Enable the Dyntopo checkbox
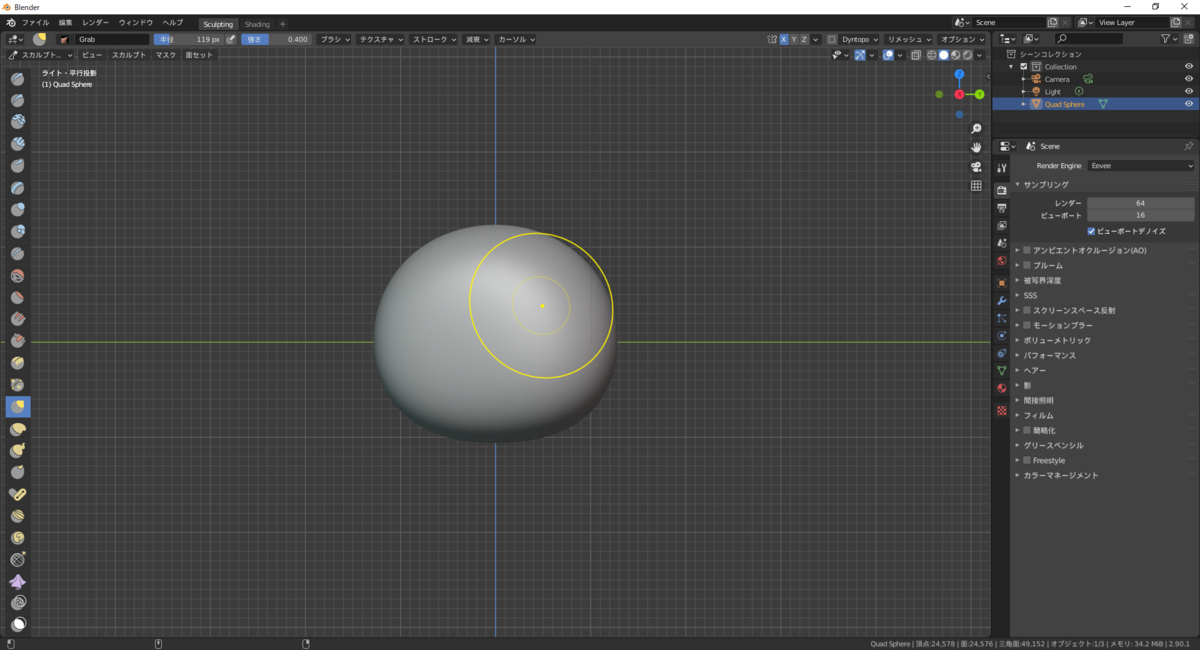The image size is (1200, 650). (832, 40)
